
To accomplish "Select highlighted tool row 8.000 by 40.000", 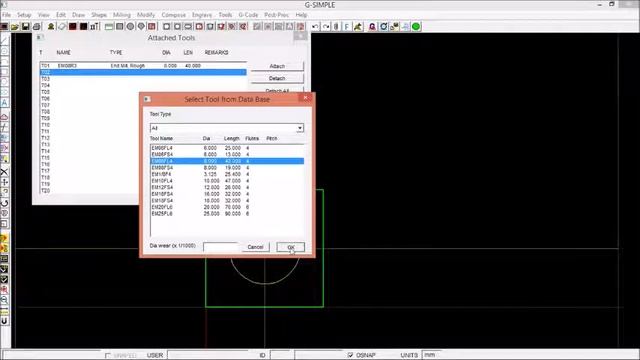I will coord(227,161).
